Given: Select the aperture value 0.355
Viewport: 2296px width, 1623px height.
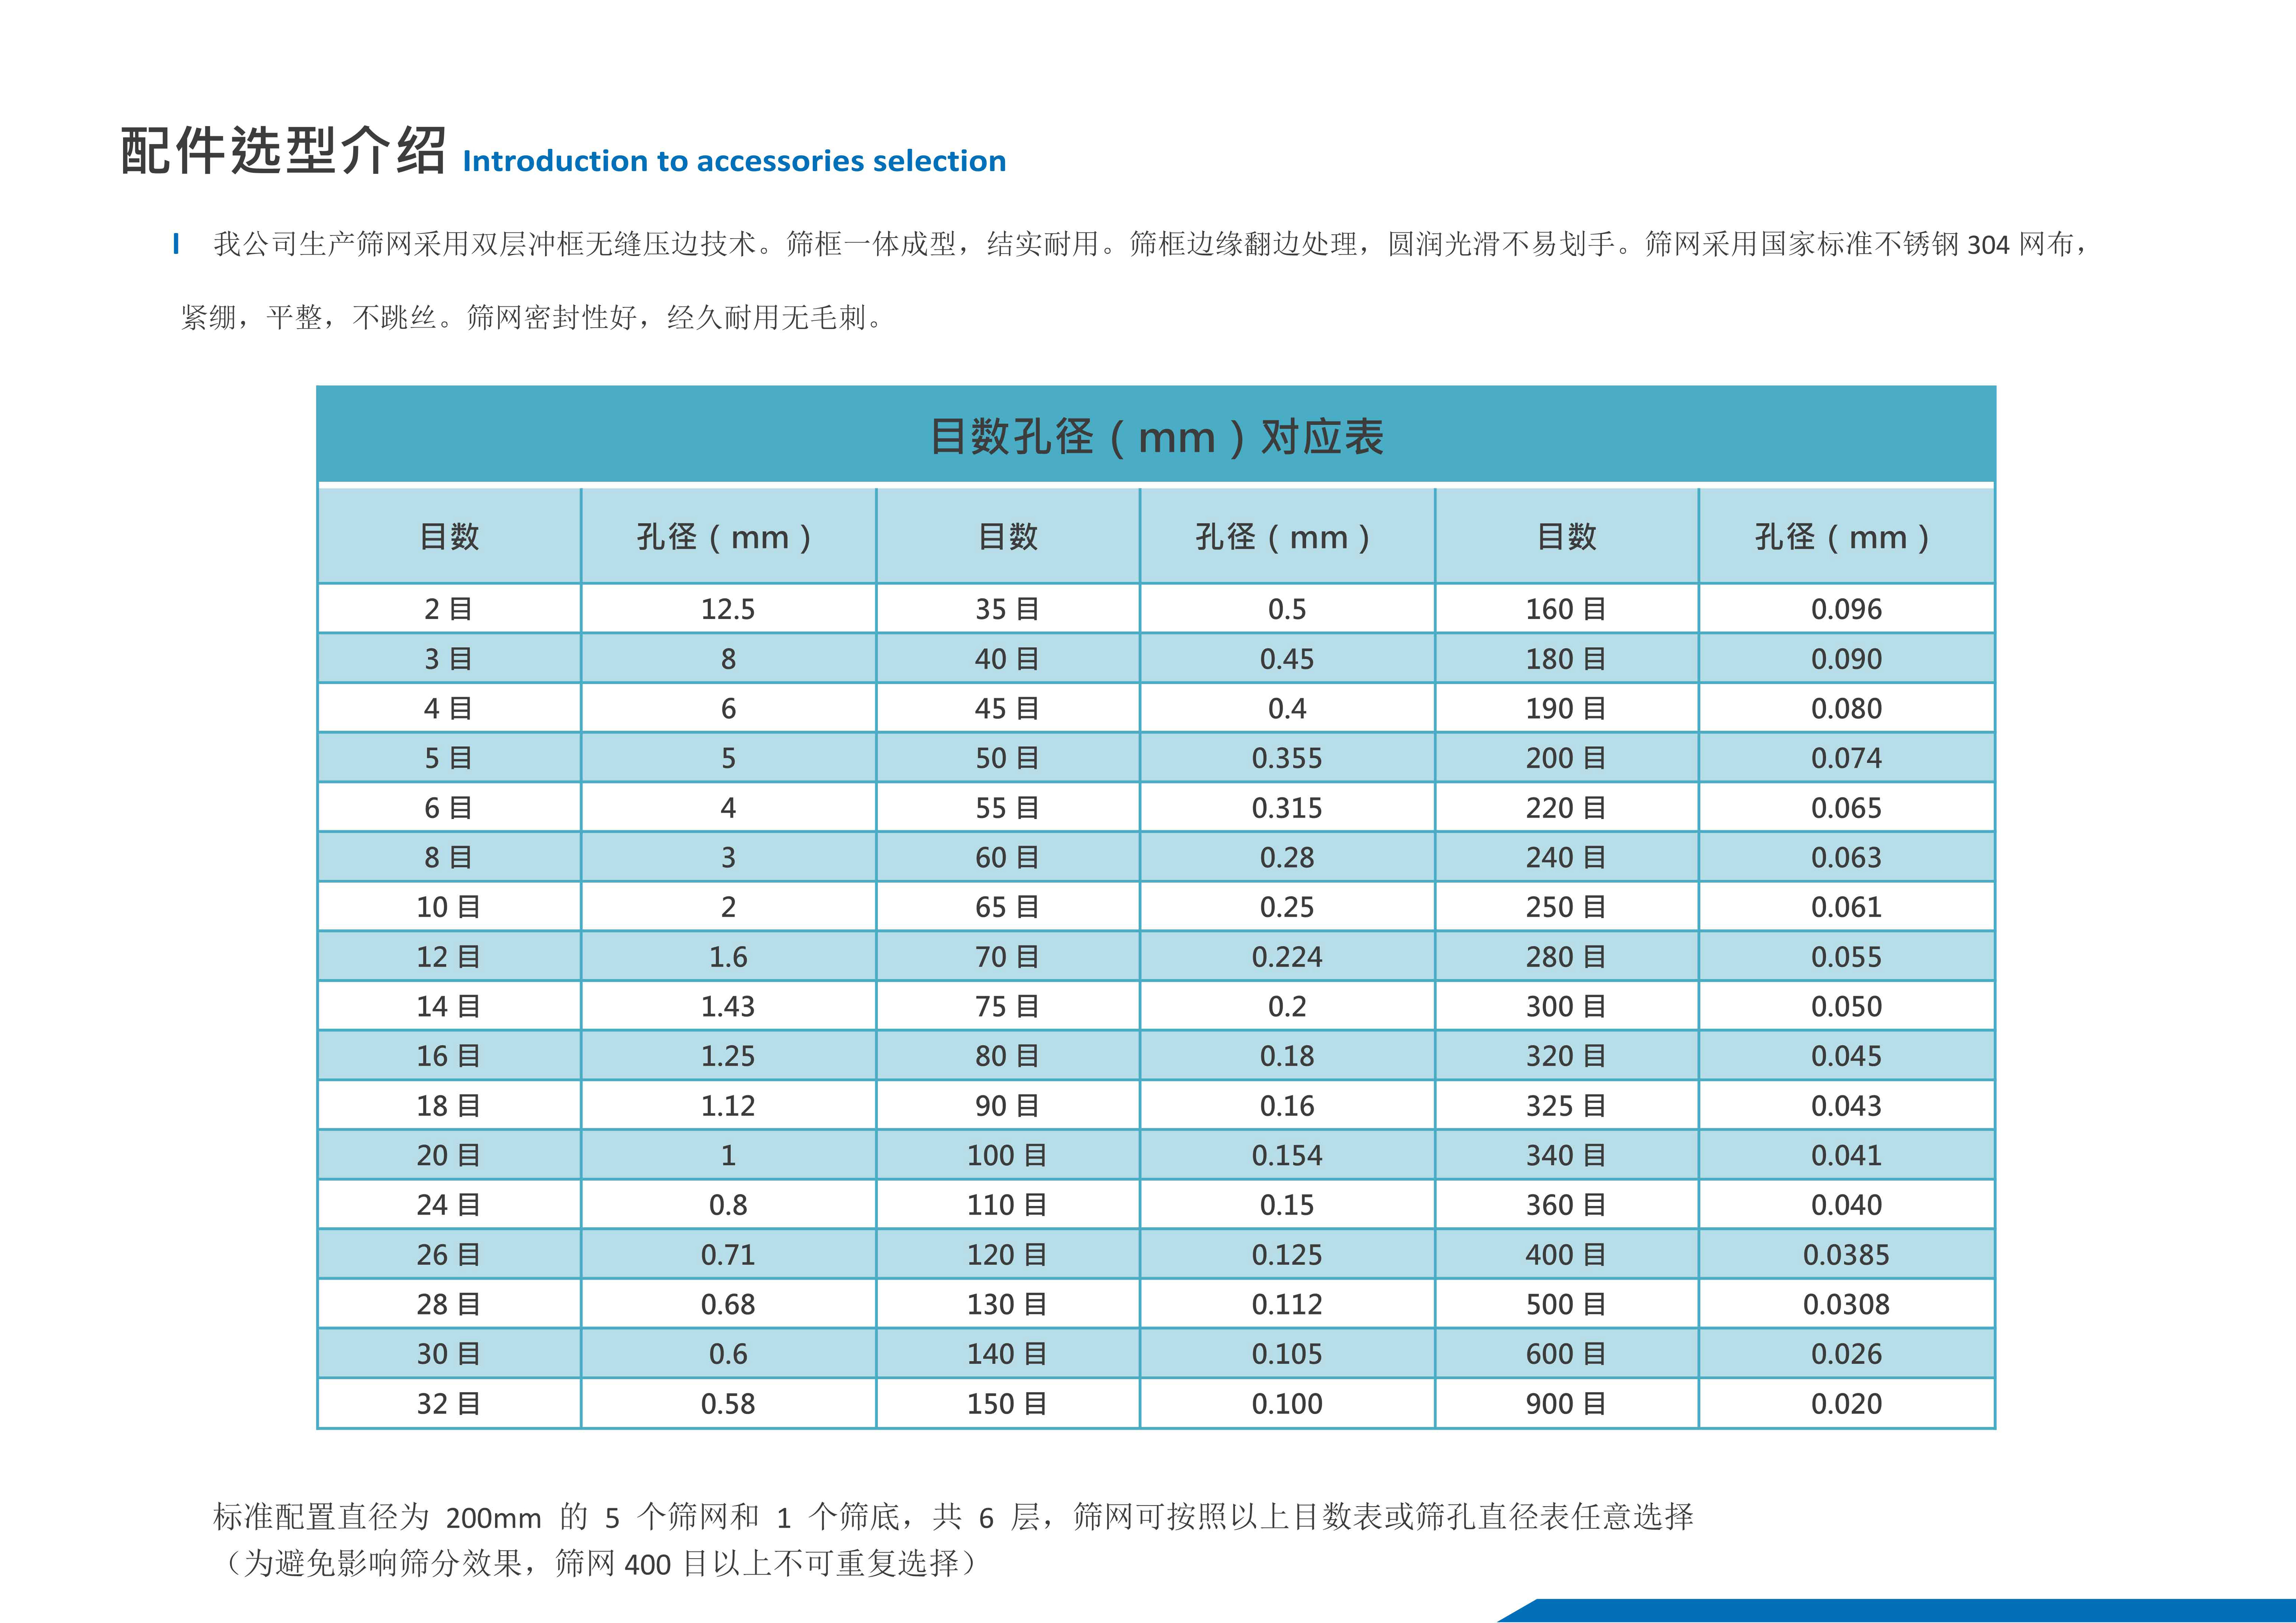Looking at the screenshot, I should (x=1287, y=758).
